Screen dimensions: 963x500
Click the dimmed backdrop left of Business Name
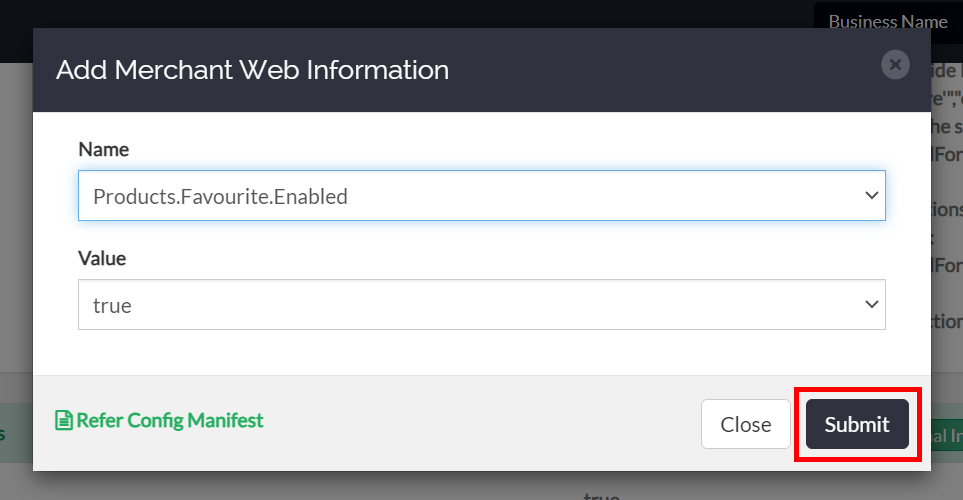point(400,14)
